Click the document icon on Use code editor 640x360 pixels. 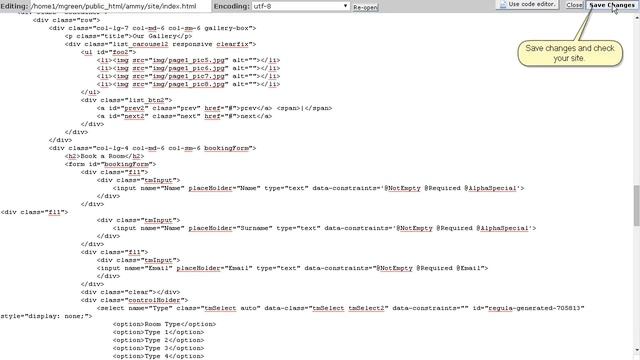[x=502, y=4]
